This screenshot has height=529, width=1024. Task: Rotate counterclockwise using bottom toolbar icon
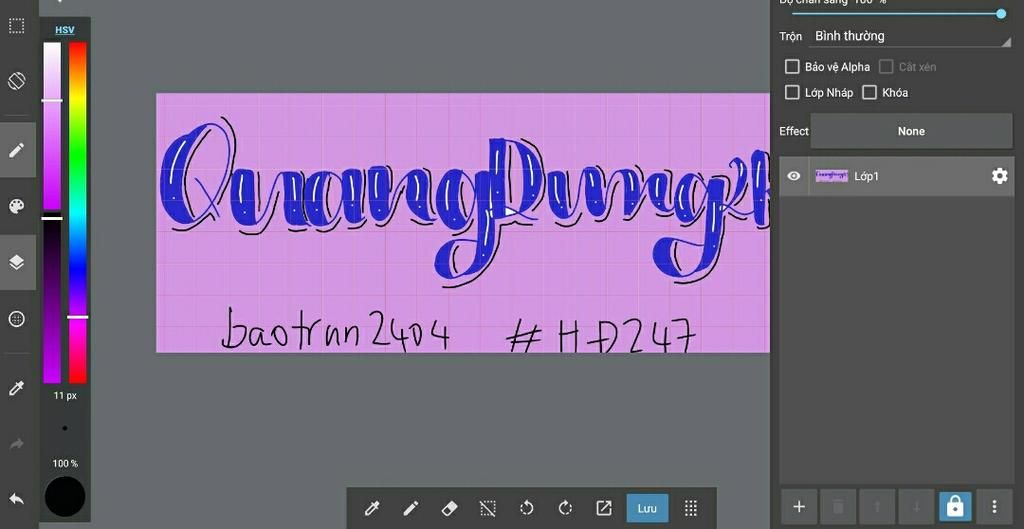(x=526, y=508)
